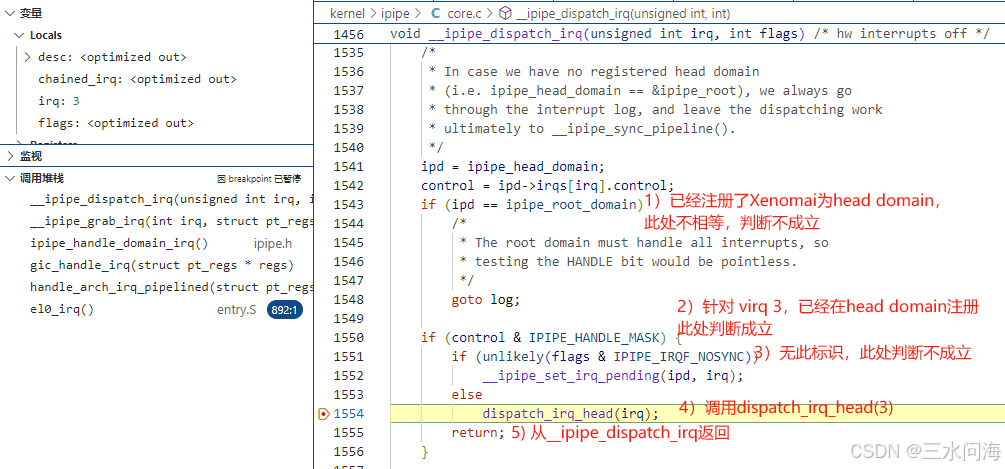The image size is (1005, 469).
Task: Select the gic_handle_irq stack frame
Action: click(x=156, y=265)
